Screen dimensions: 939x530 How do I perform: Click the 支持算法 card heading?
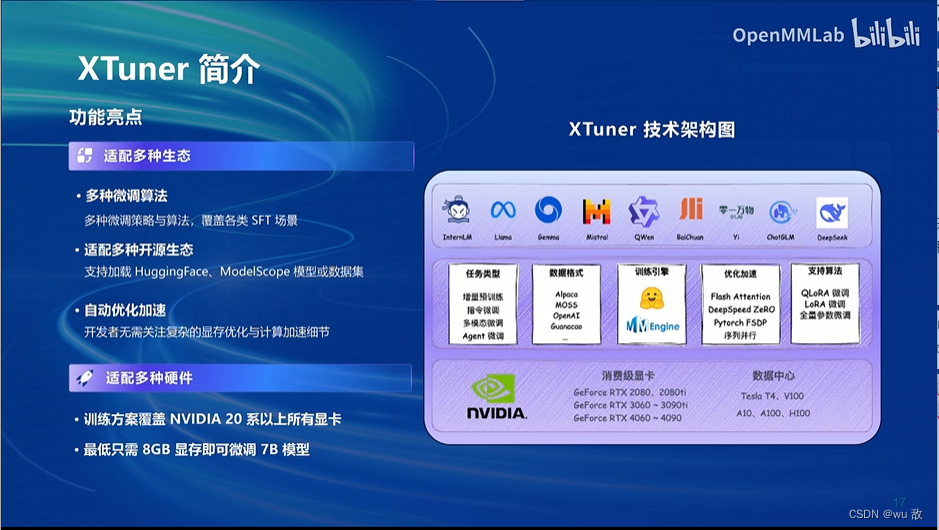[x=825, y=271]
